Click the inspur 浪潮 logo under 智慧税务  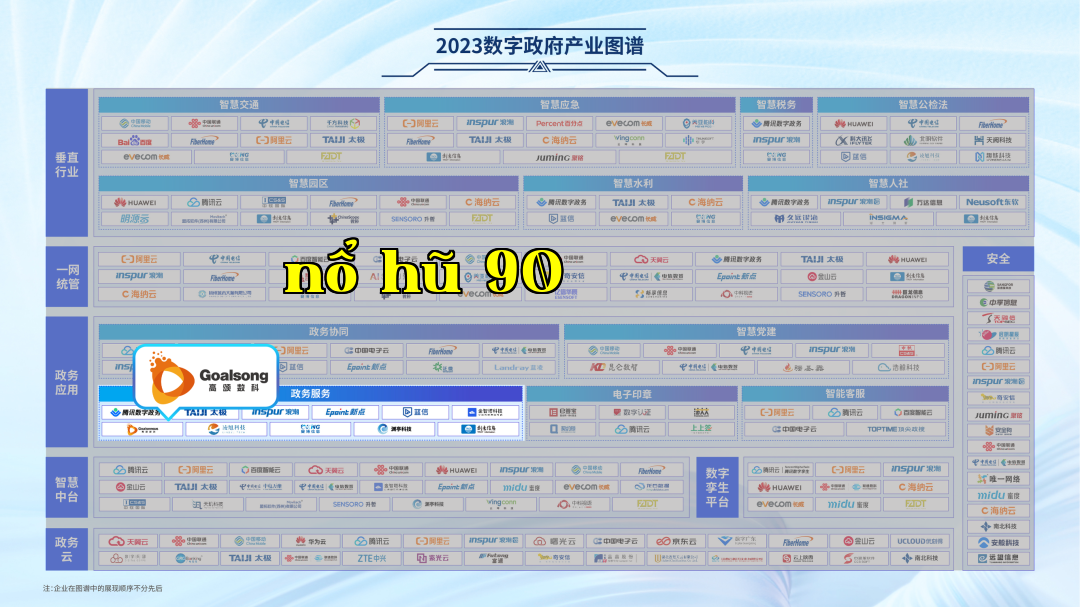click(776, 140)
